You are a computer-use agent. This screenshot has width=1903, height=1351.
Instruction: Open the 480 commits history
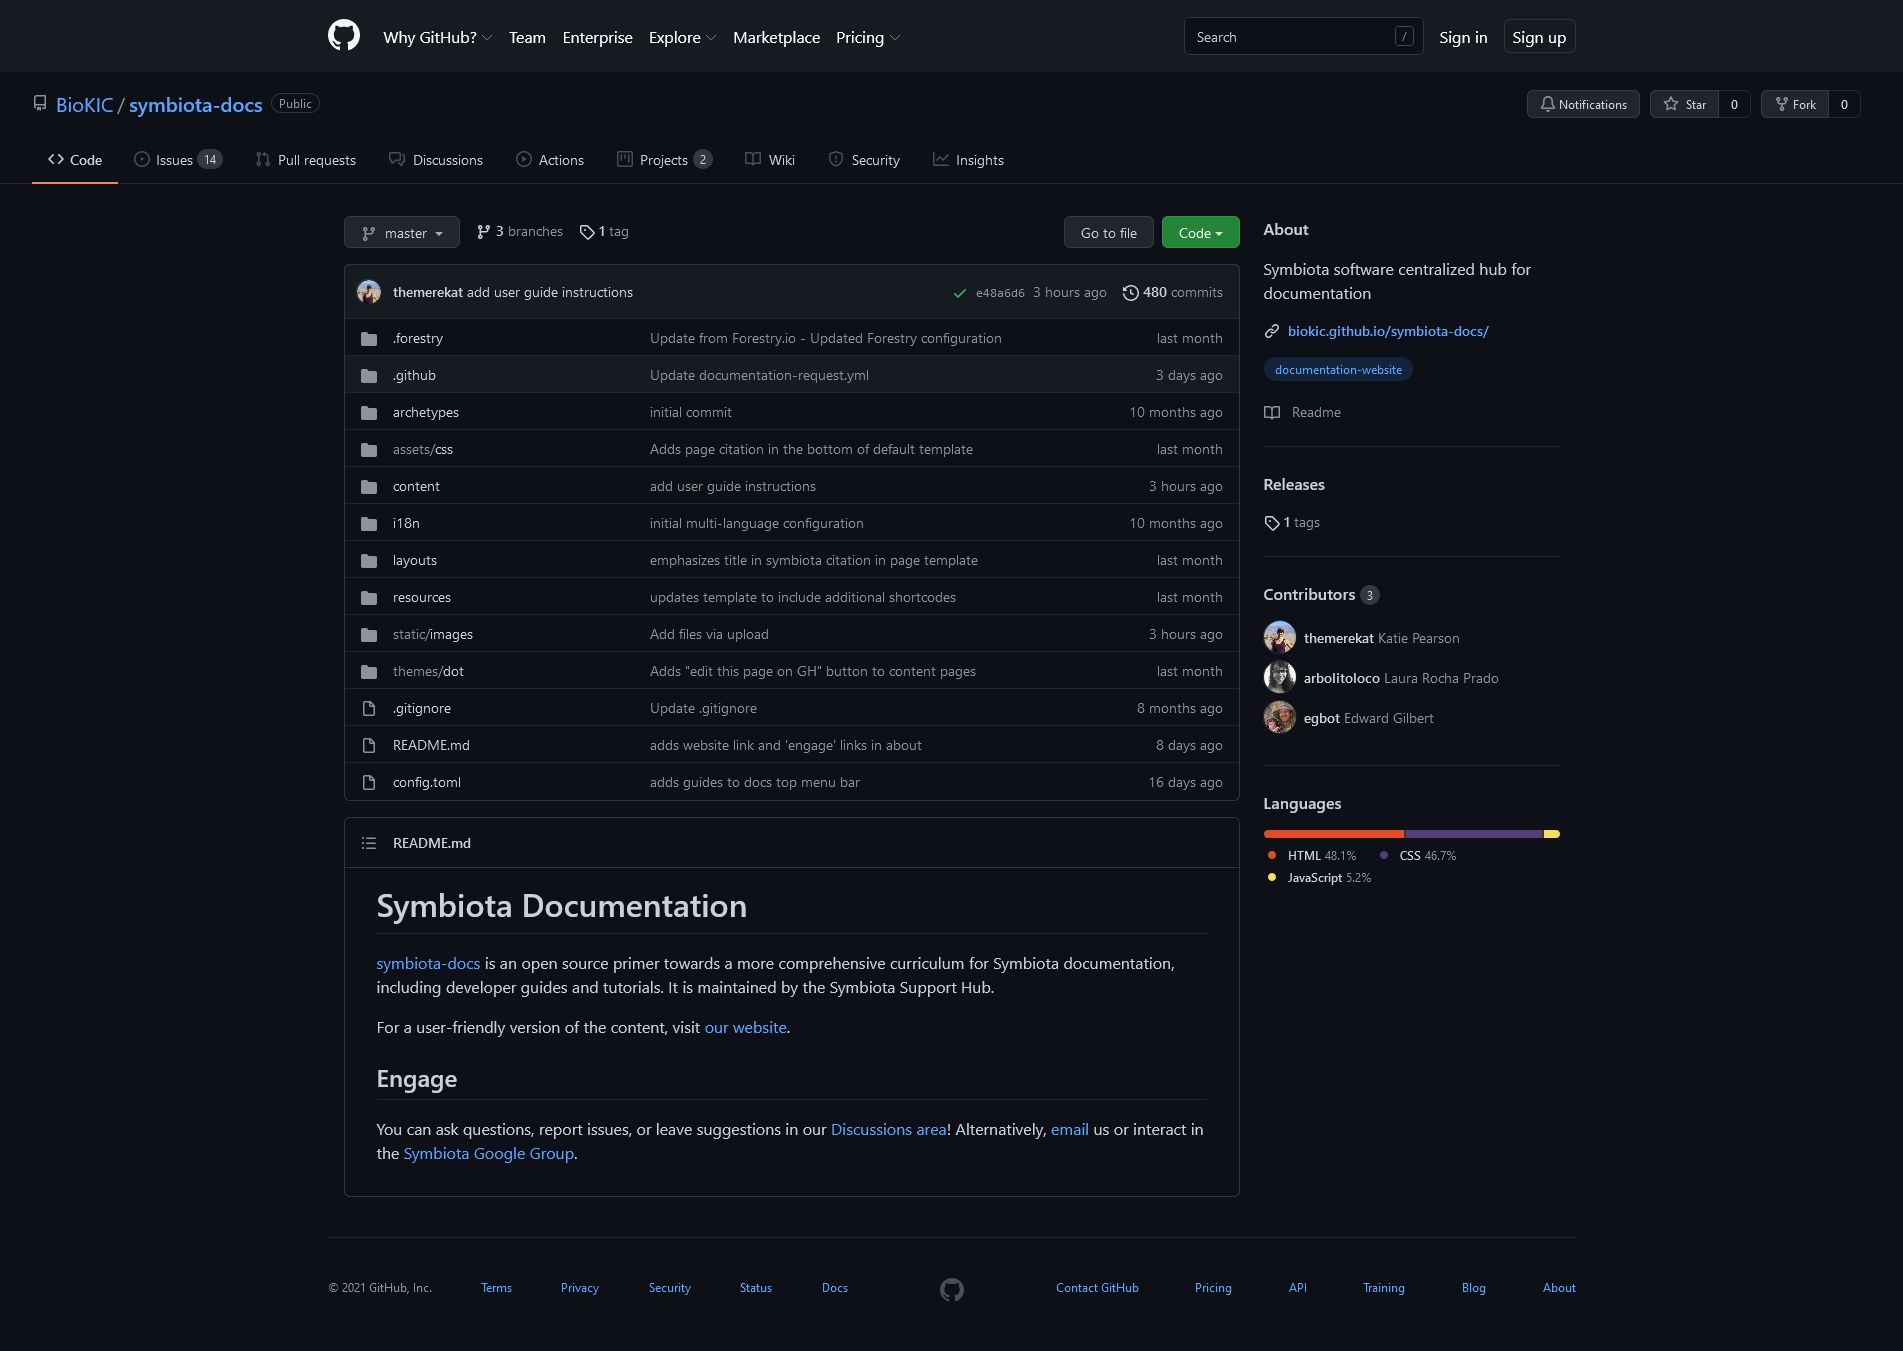[x=1172, y=292]
